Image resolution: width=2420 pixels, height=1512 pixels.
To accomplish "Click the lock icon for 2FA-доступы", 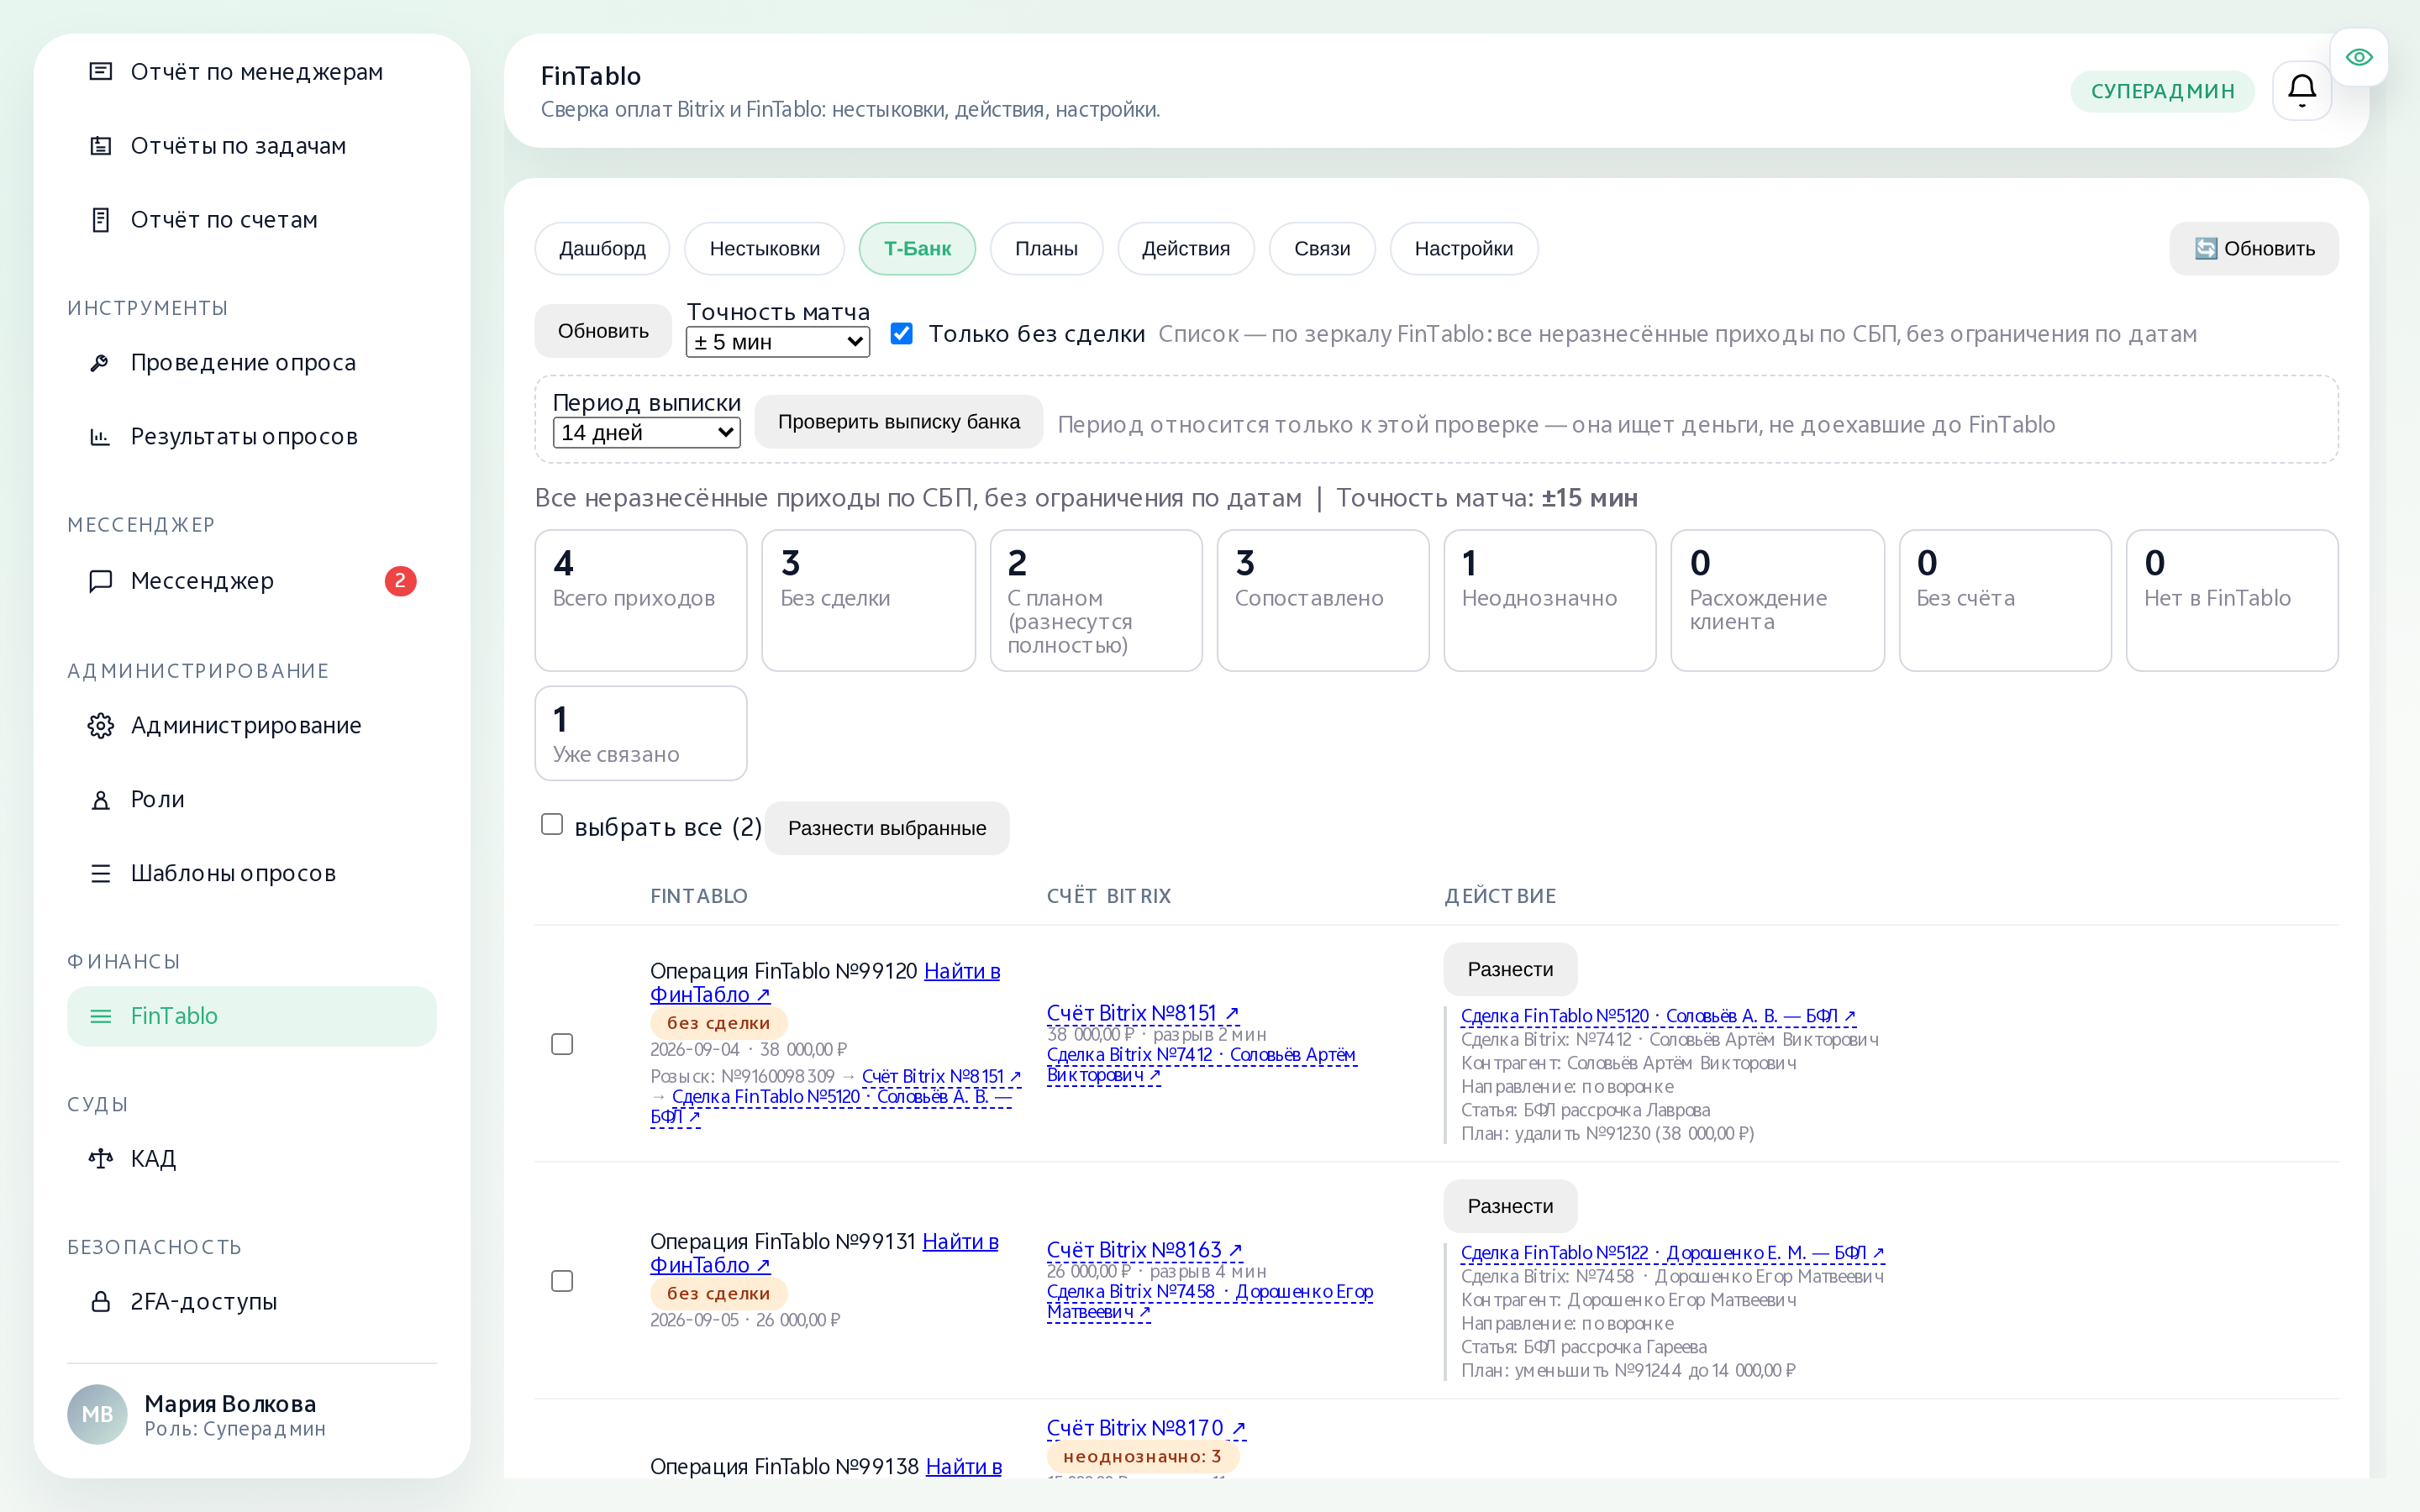I will pos(100,1302).
